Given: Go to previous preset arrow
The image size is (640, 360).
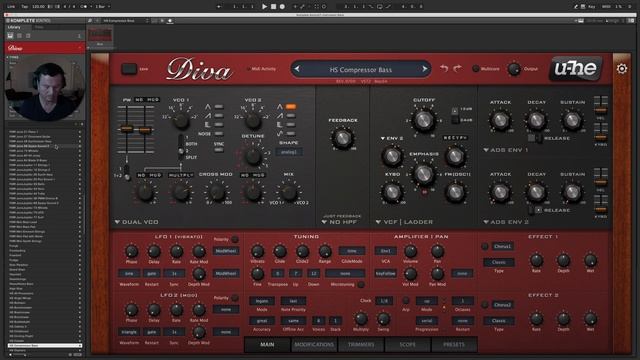Looking at the screenshot, I should coord(297,69).
